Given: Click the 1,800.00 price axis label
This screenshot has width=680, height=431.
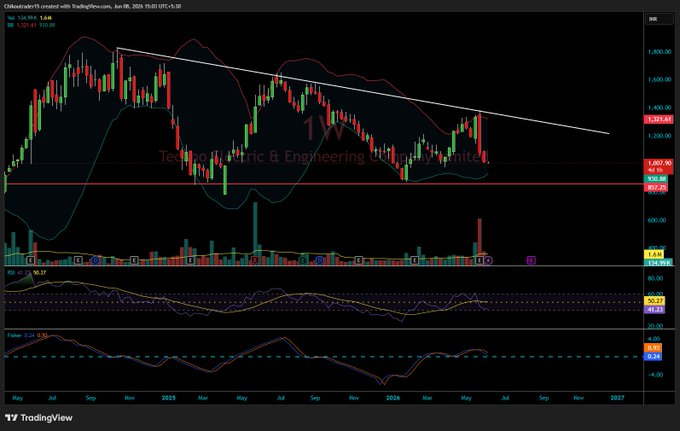Looking at the screenshot, I should tap(659, 52).
